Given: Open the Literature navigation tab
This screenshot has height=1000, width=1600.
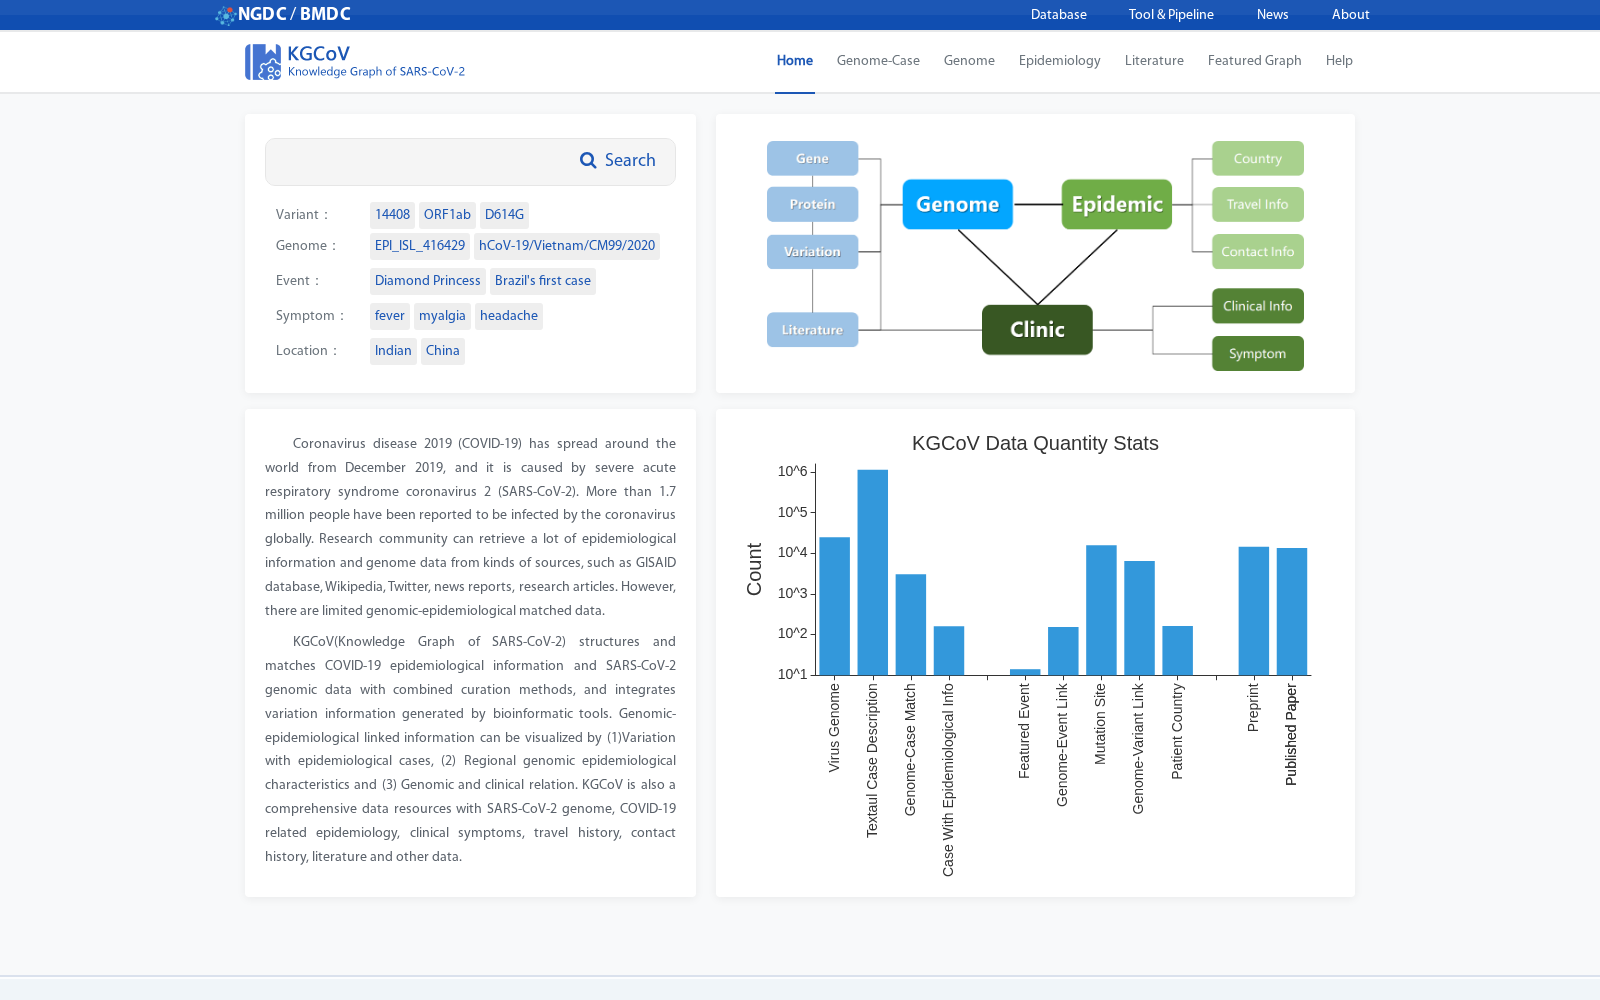Looking at the screenshot, I should pos(1154,61).
